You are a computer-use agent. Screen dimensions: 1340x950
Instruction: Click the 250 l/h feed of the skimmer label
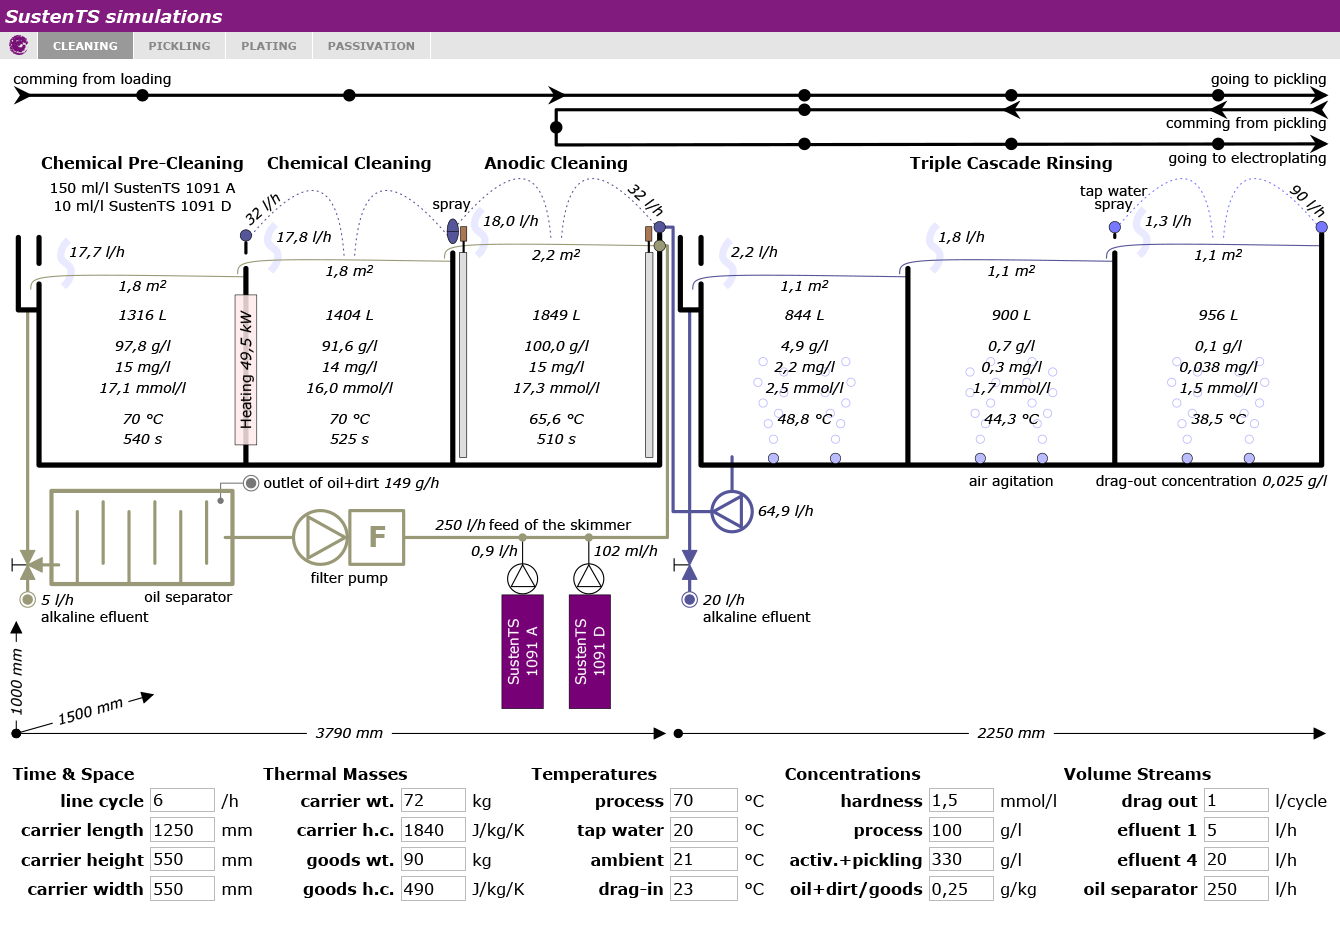pos(533,525)
